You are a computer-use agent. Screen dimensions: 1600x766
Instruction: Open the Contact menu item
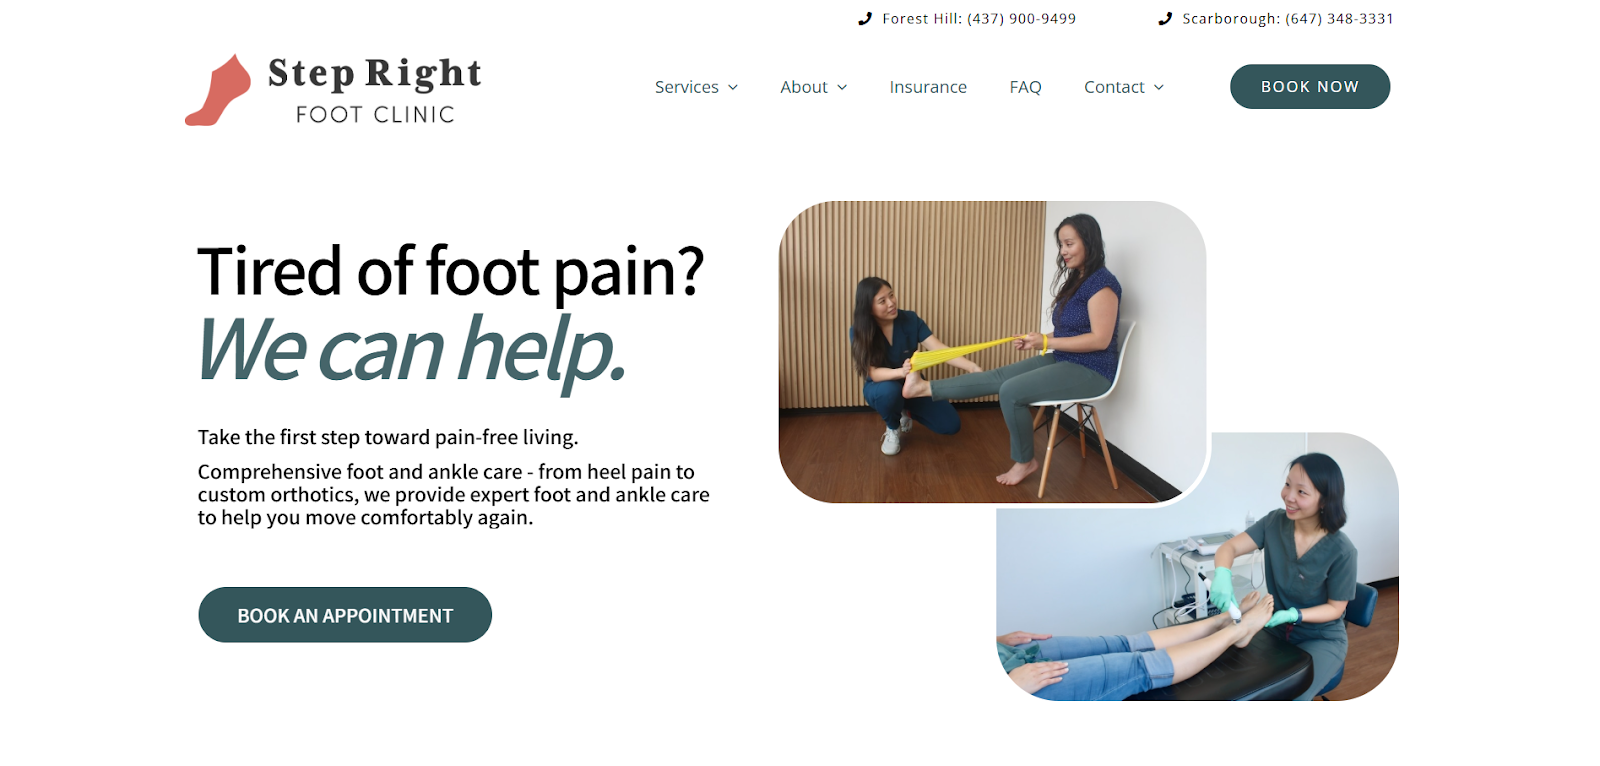tap(1114, 87)
